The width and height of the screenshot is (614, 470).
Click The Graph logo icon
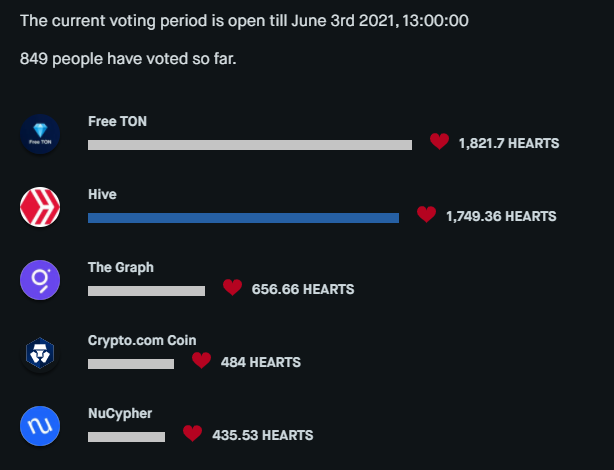pyautogui.click(x=41, y=279)
